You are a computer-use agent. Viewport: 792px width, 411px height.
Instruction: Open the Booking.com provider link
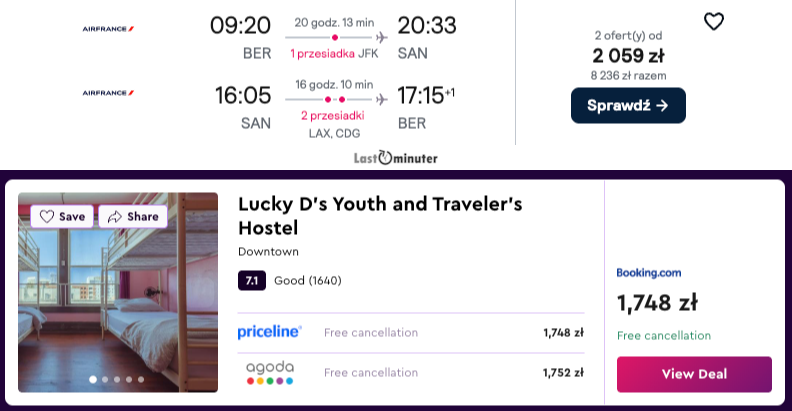(x=649, y=273)
